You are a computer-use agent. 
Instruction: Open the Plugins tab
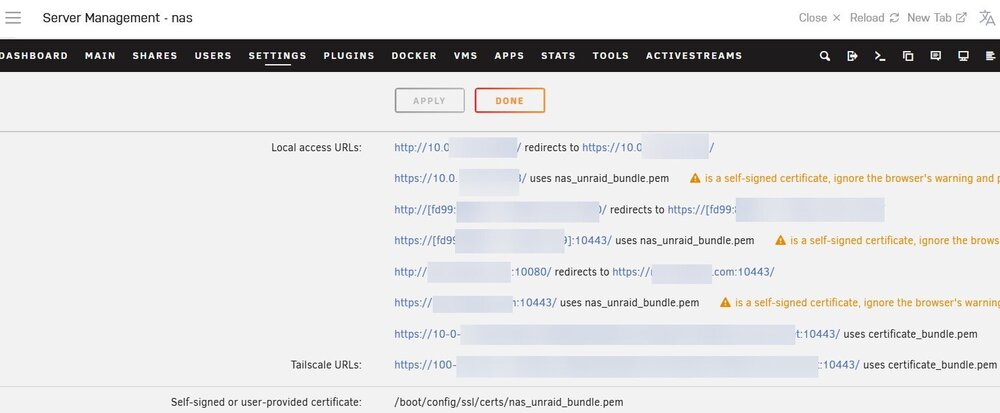[x=349, y=55]
